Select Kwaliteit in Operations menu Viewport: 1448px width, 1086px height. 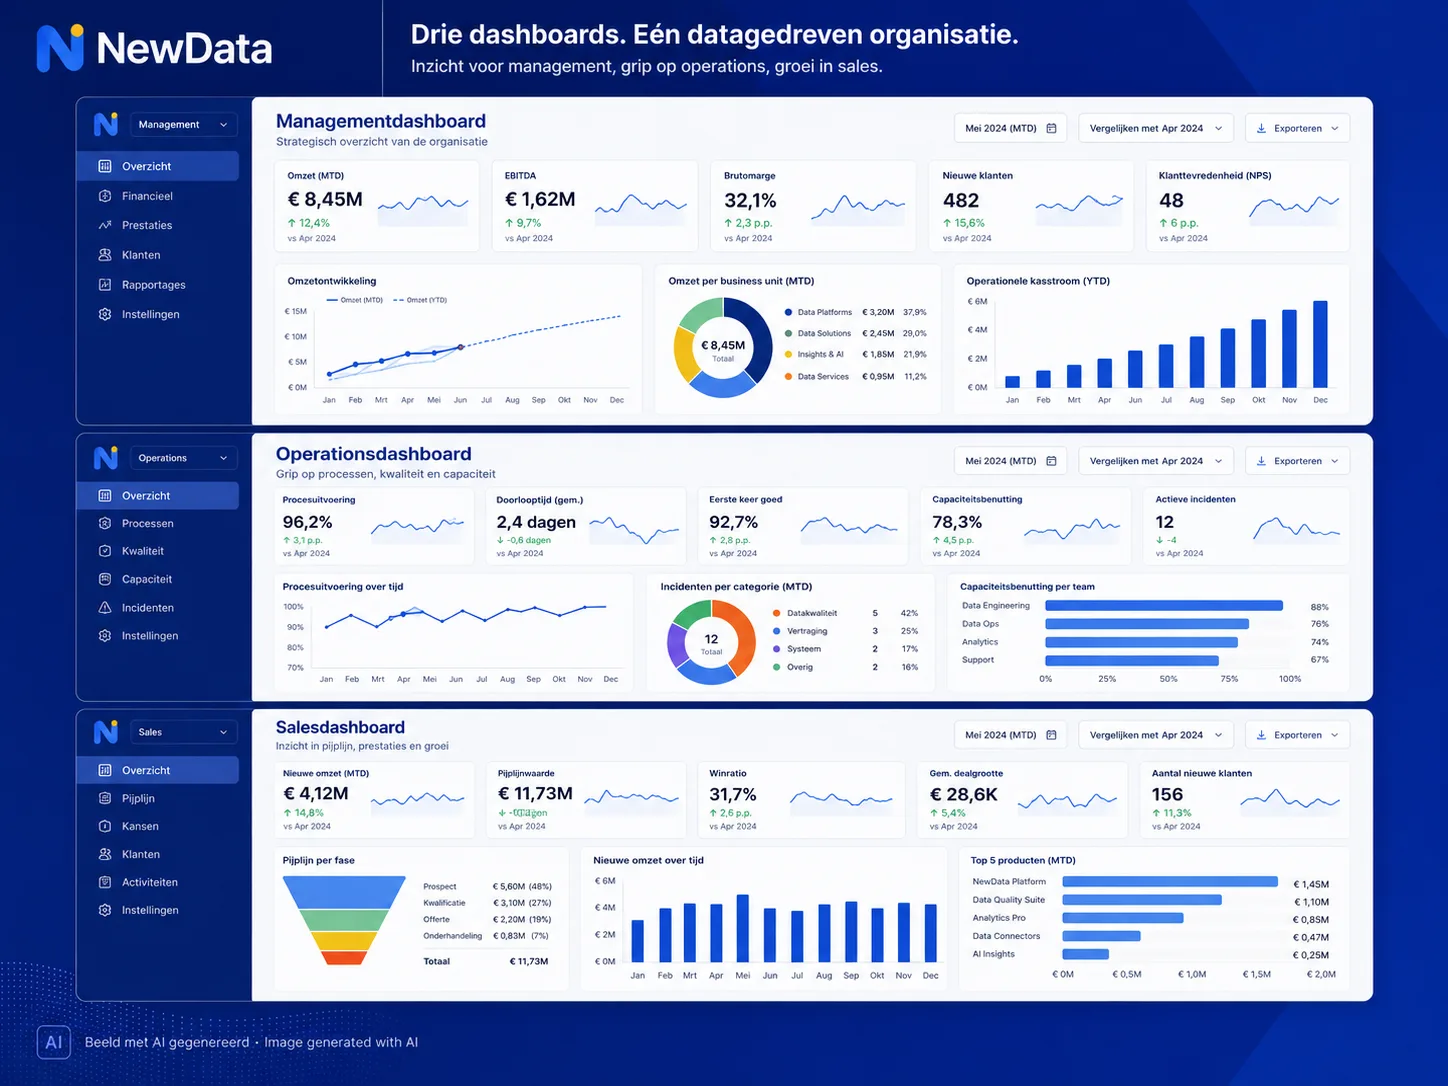click(158, 551)
